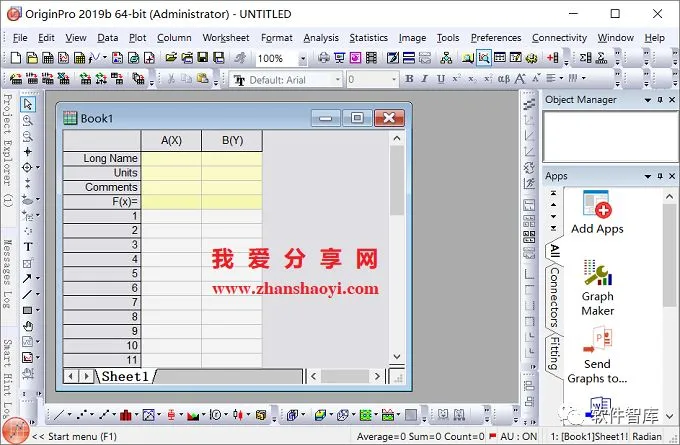Select column B(Y) header
The image size is (680, 445).
tap(232, 141)
